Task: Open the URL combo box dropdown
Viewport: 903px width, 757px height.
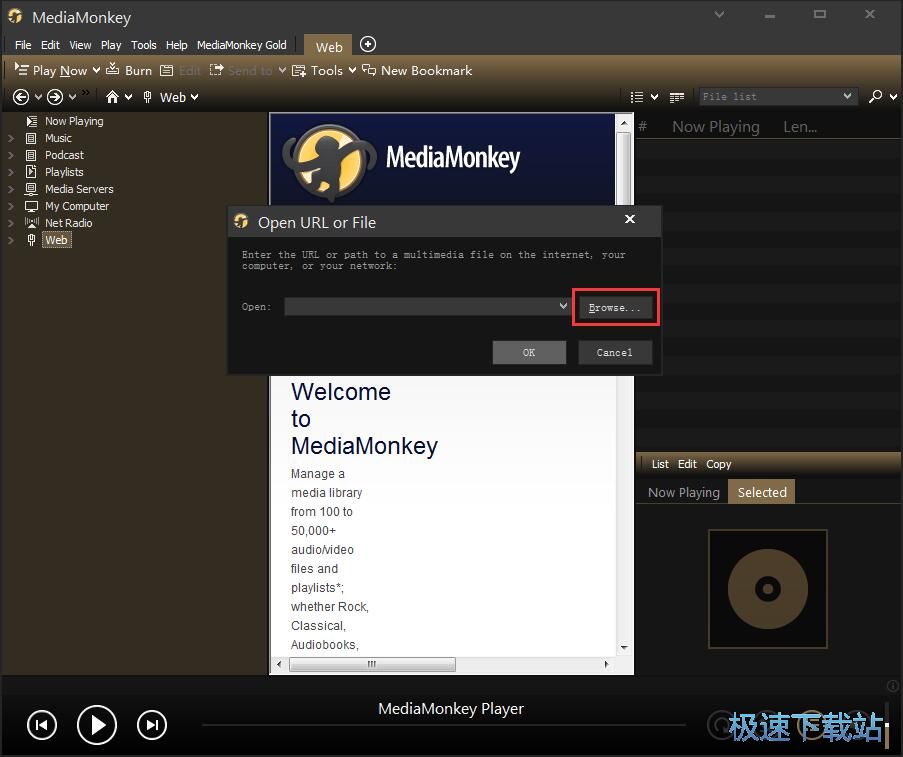Action: 563,307
